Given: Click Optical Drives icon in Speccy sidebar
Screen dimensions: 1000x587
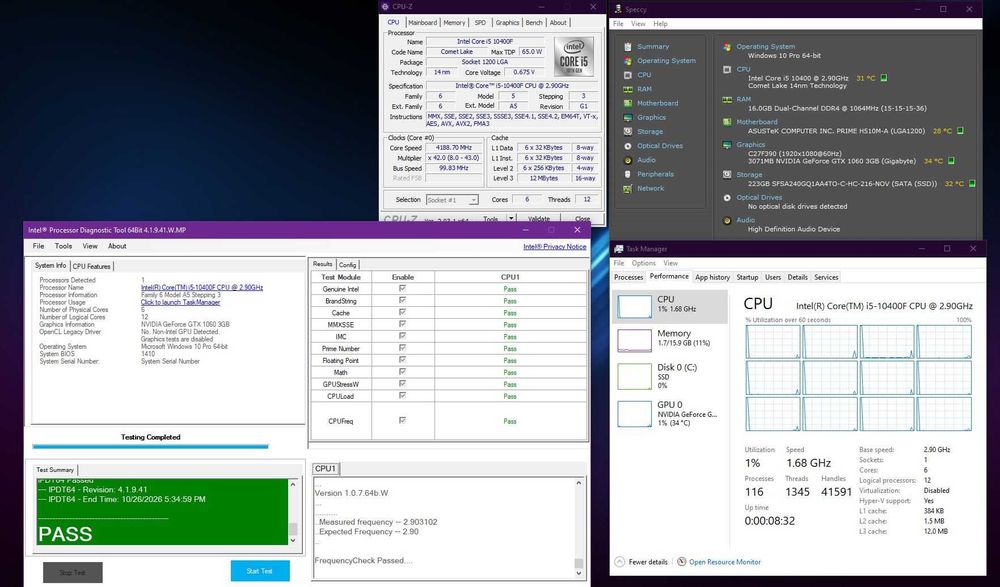Looking at the screenshot, I should pyautogui.click(x=628, y=145).
